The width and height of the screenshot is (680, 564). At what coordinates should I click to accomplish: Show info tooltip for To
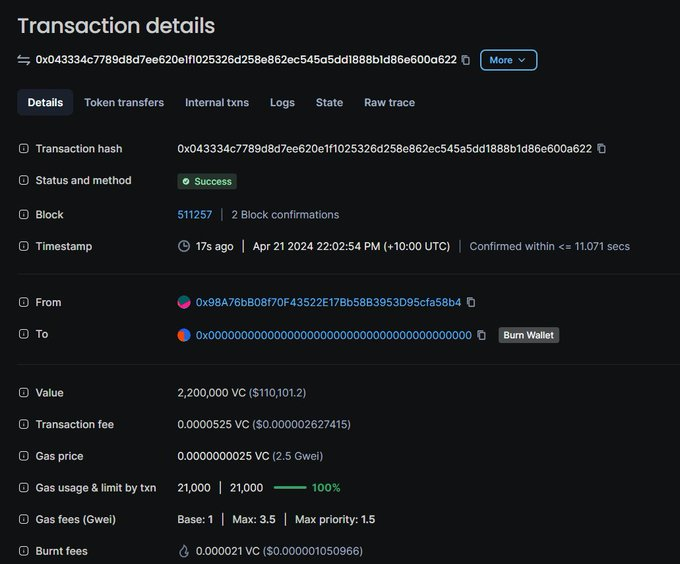point(24,334)
